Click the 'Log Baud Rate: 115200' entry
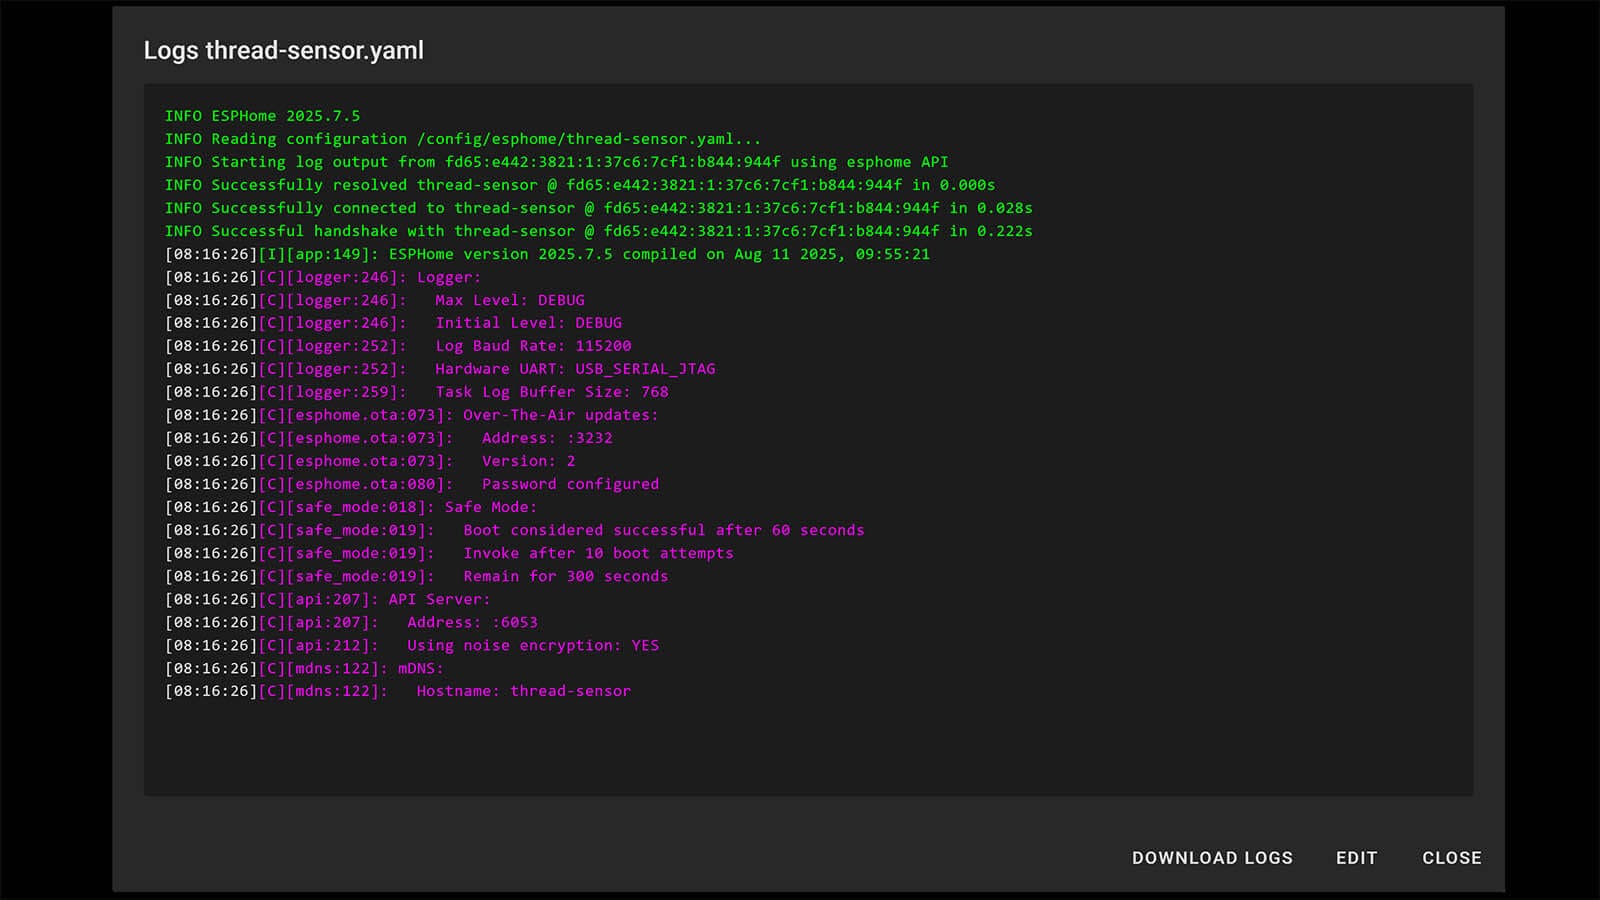Viewport: 1600px width, 900px height. [x=532, y=346]
